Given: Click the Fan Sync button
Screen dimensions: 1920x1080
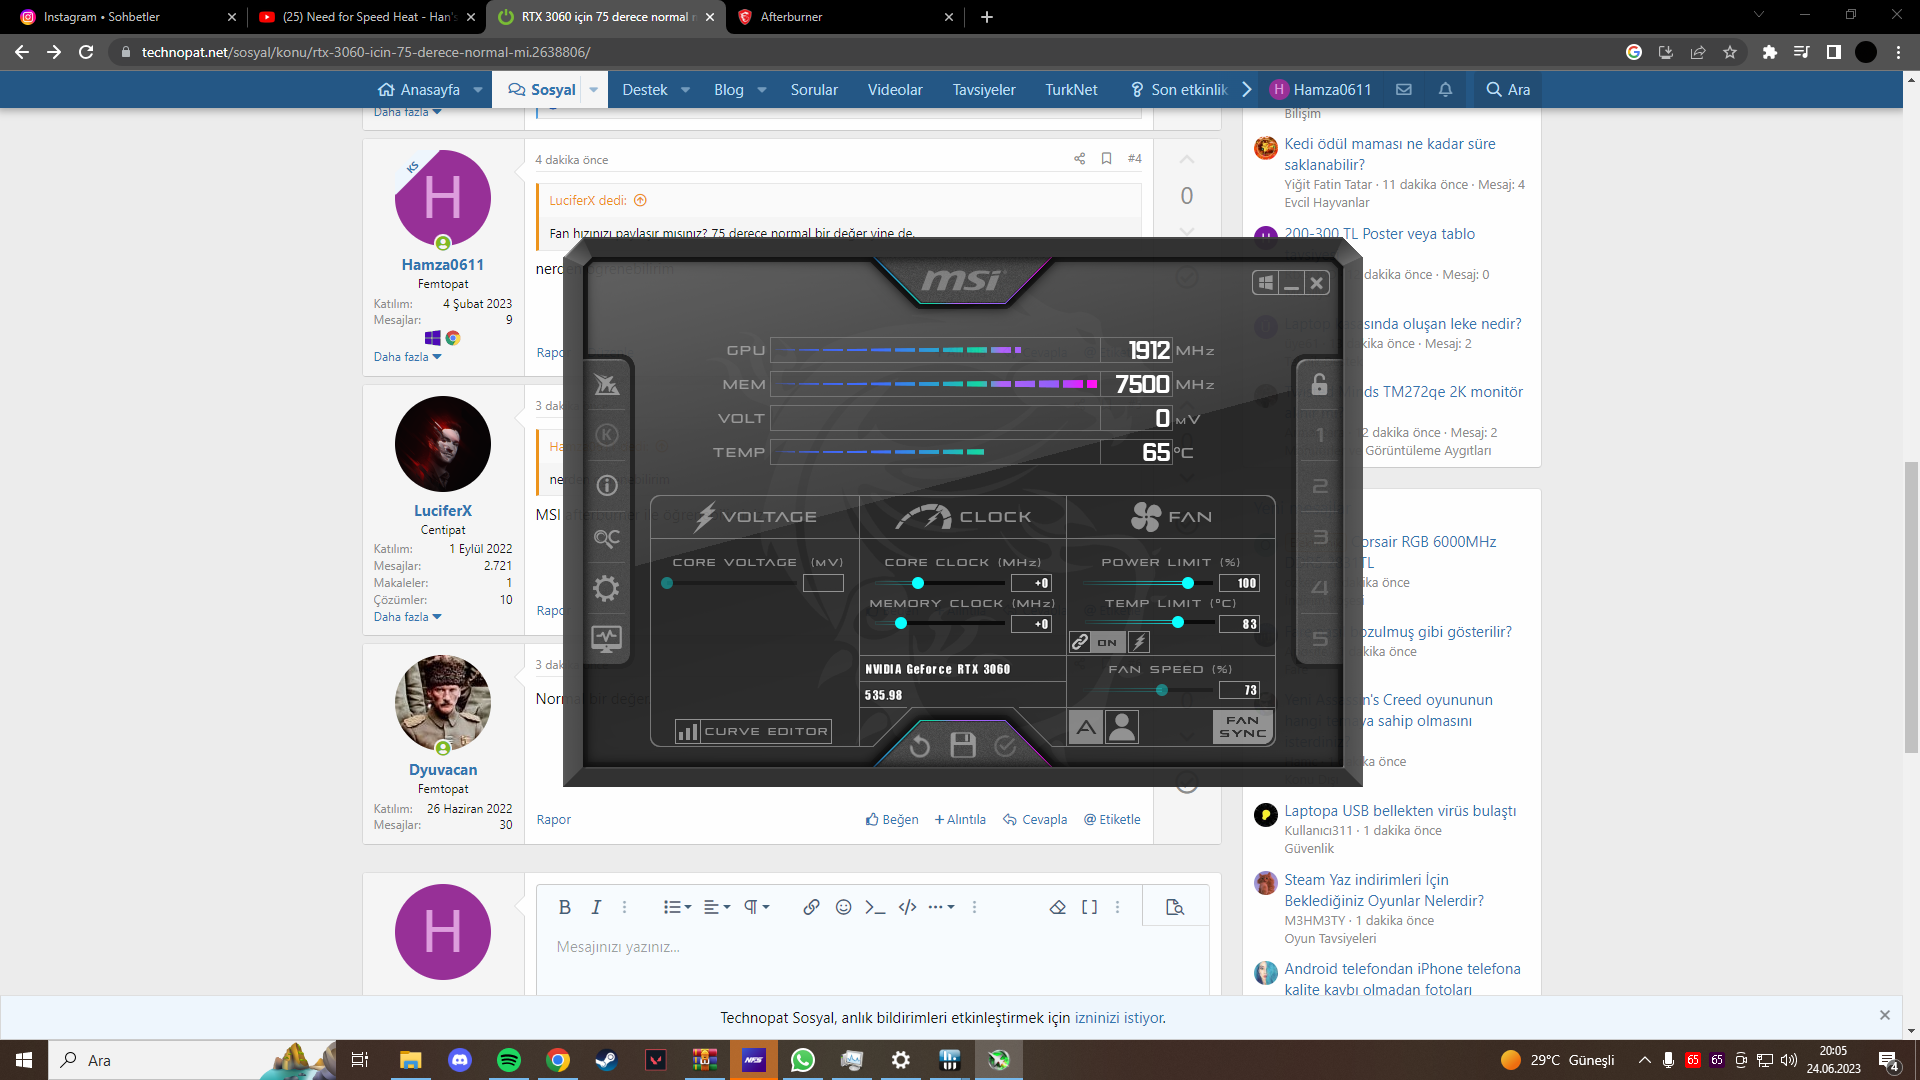Looking at the screenshot, I should click(x=1242, y=727).
